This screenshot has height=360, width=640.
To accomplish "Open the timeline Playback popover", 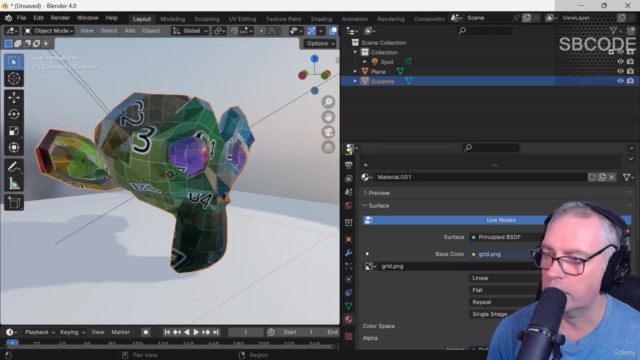I will click(x=40, y=332).
